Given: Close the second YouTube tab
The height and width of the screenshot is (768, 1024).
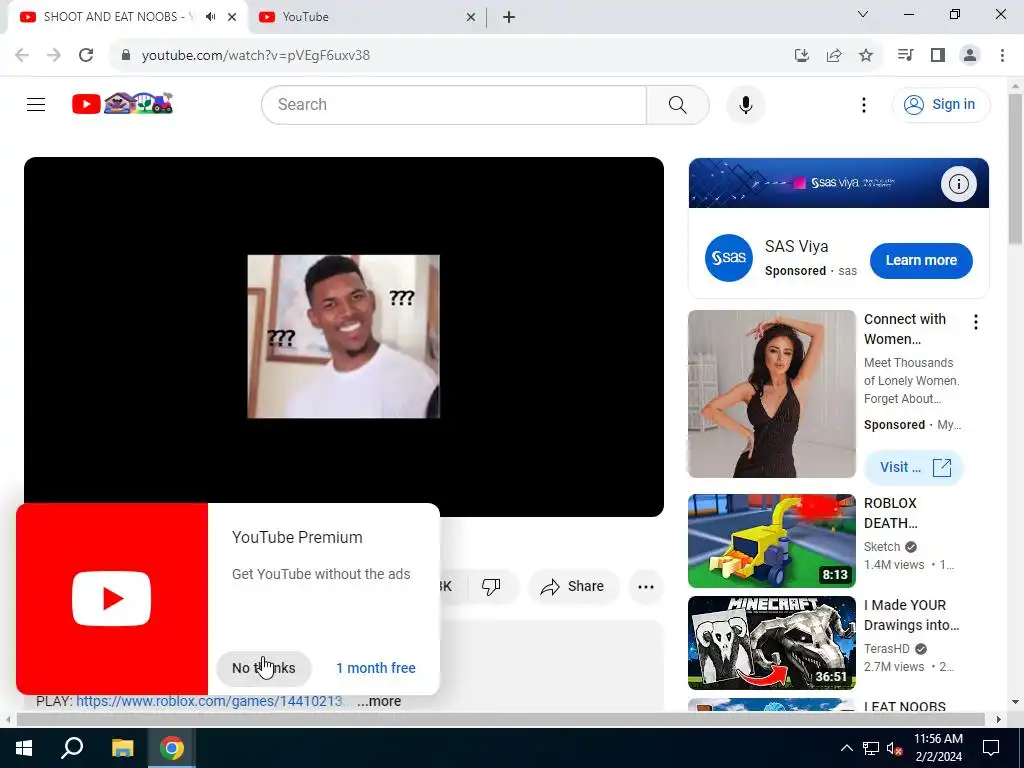Looking at the screenshot, I should coord(471,17).
